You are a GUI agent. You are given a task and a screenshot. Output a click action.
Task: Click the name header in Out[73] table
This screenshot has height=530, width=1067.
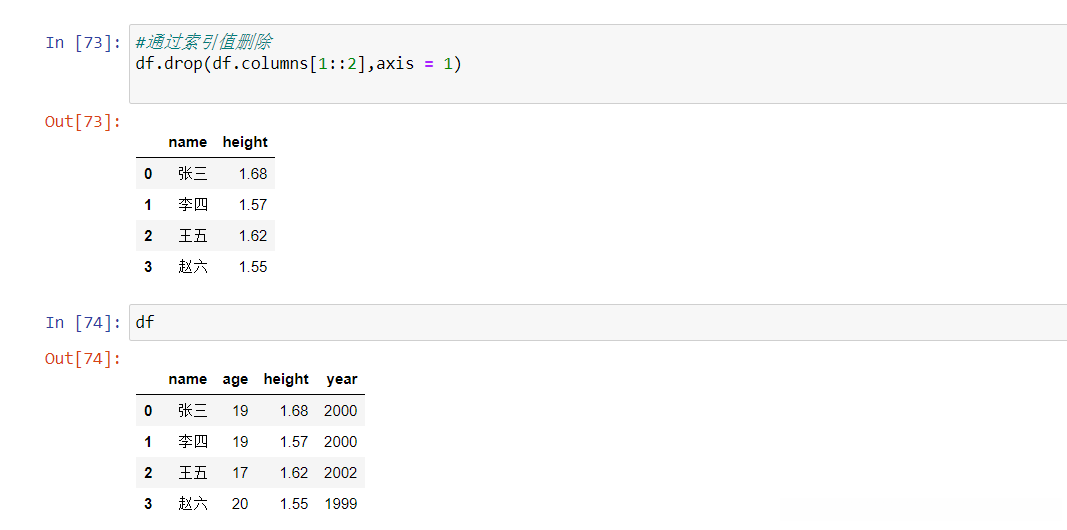(188, 142)
